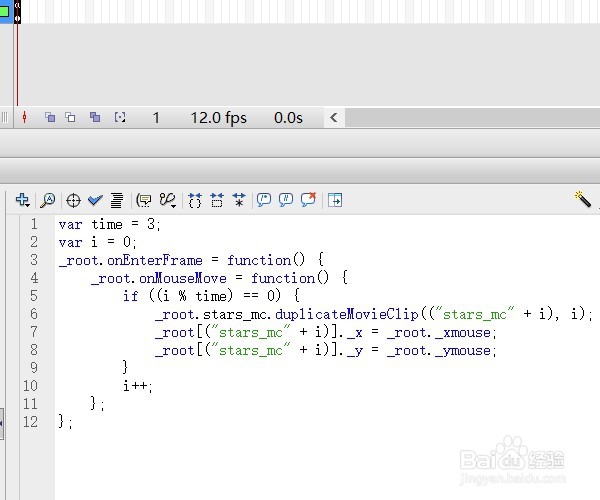
Task: Click the Expand all asterisk icon
Action: [x=239, y=200]
